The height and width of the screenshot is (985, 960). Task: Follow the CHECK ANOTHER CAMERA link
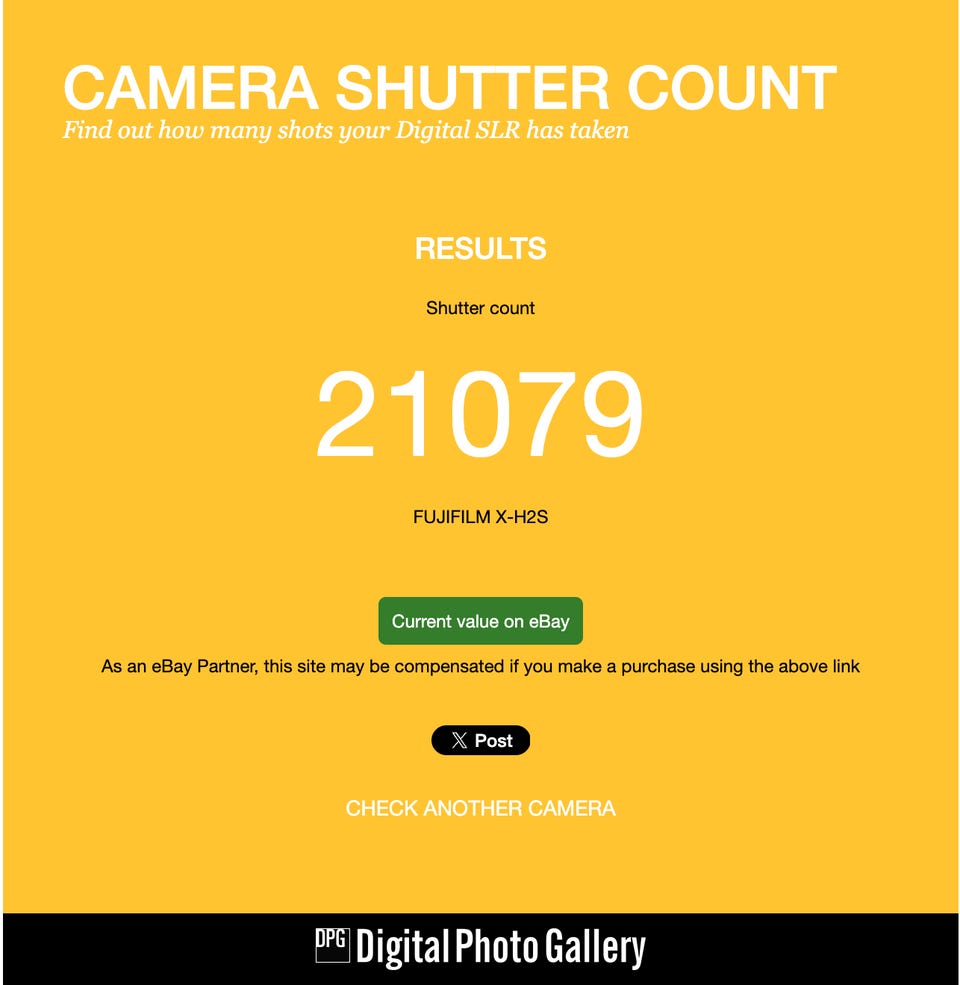tap(481, 808)
